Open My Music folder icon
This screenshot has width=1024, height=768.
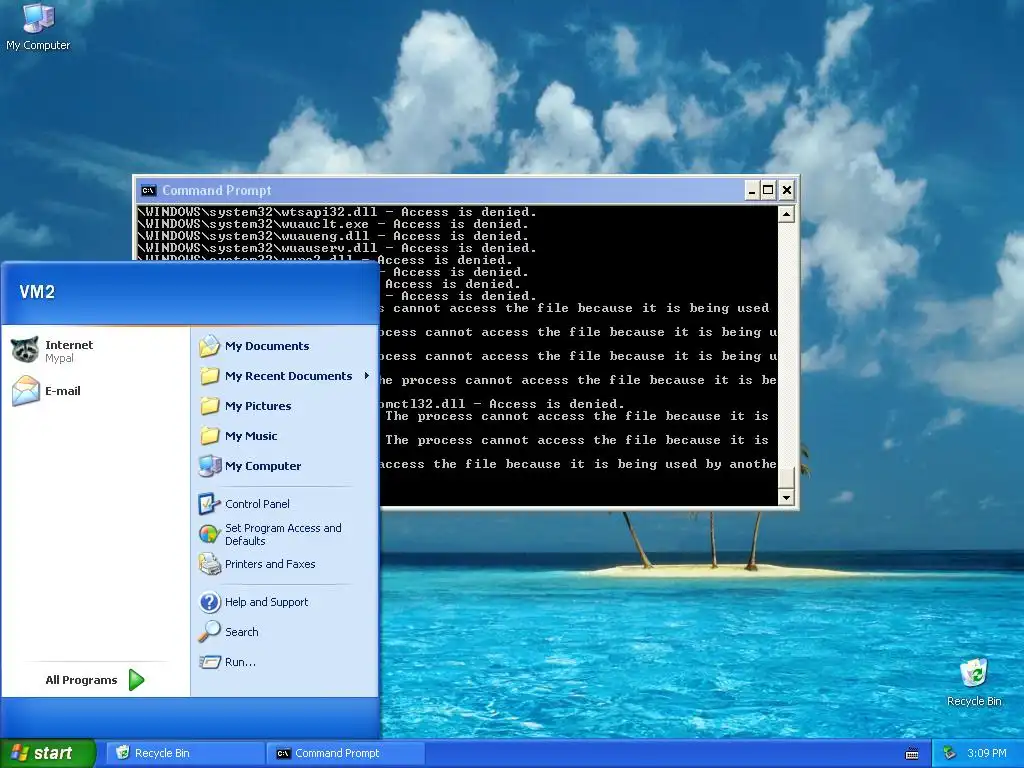210,436
